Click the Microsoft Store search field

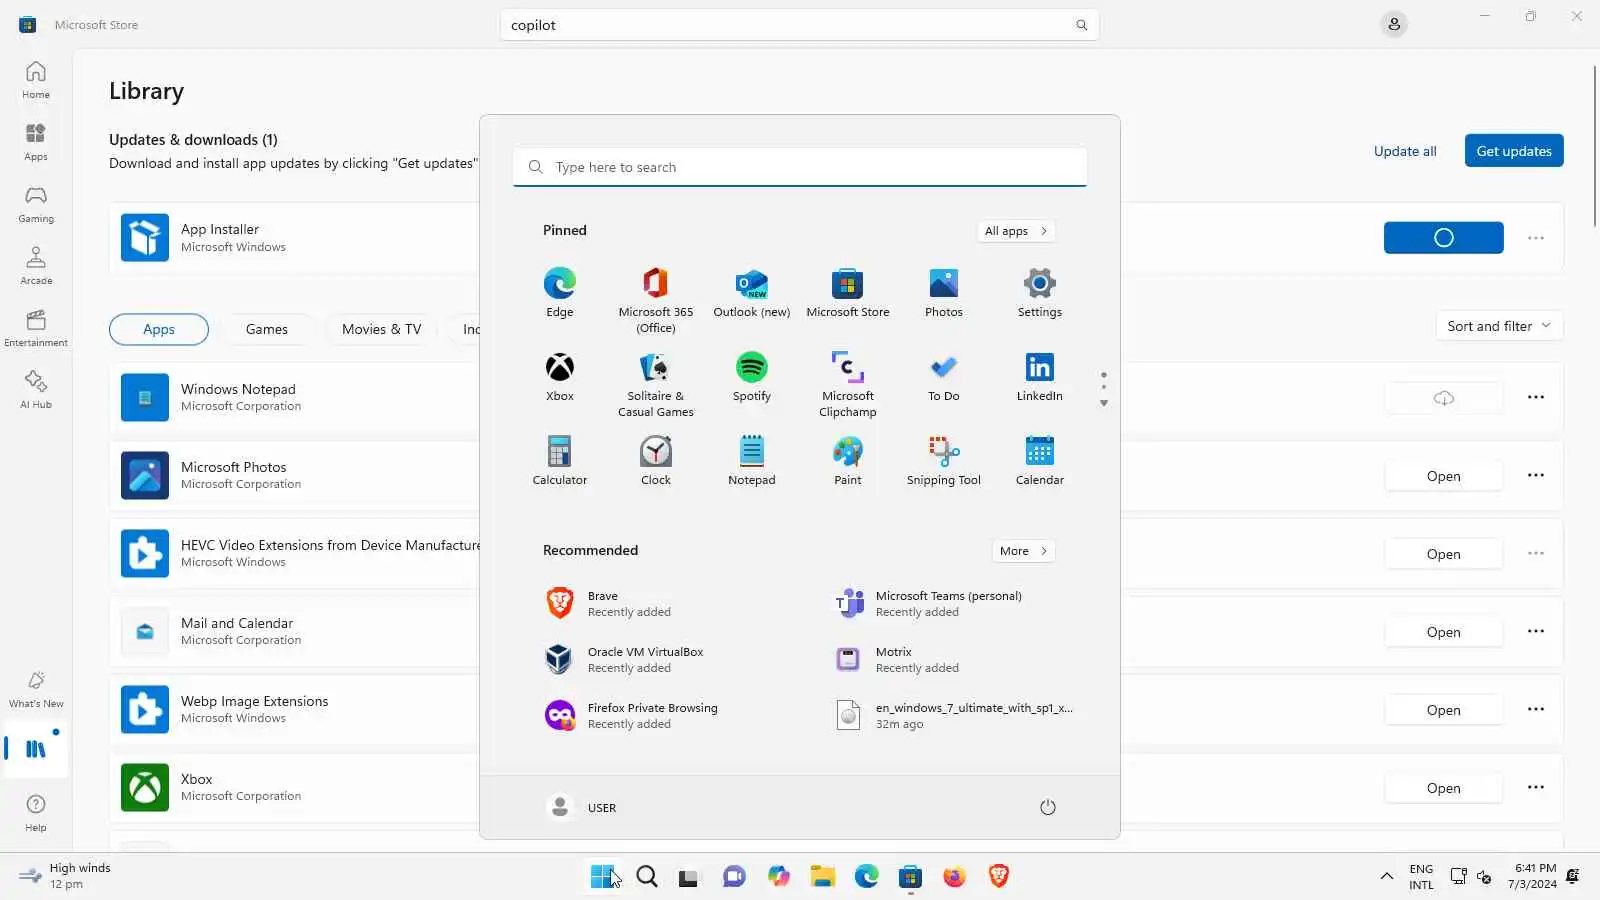coord(800,25)
